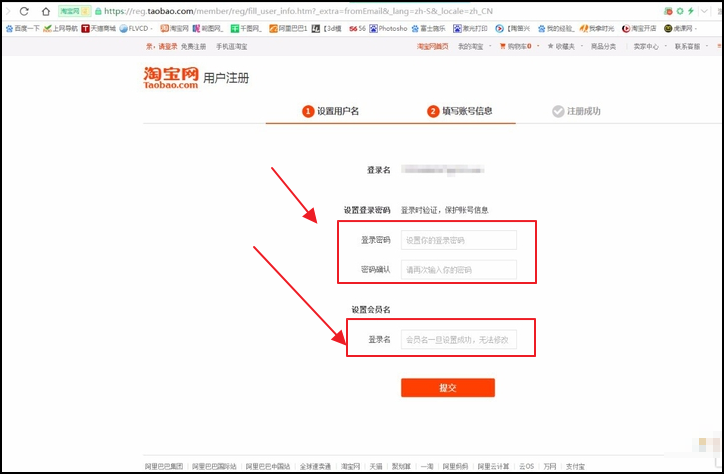Click the 登录名 member name input field

tap(459, 340)
